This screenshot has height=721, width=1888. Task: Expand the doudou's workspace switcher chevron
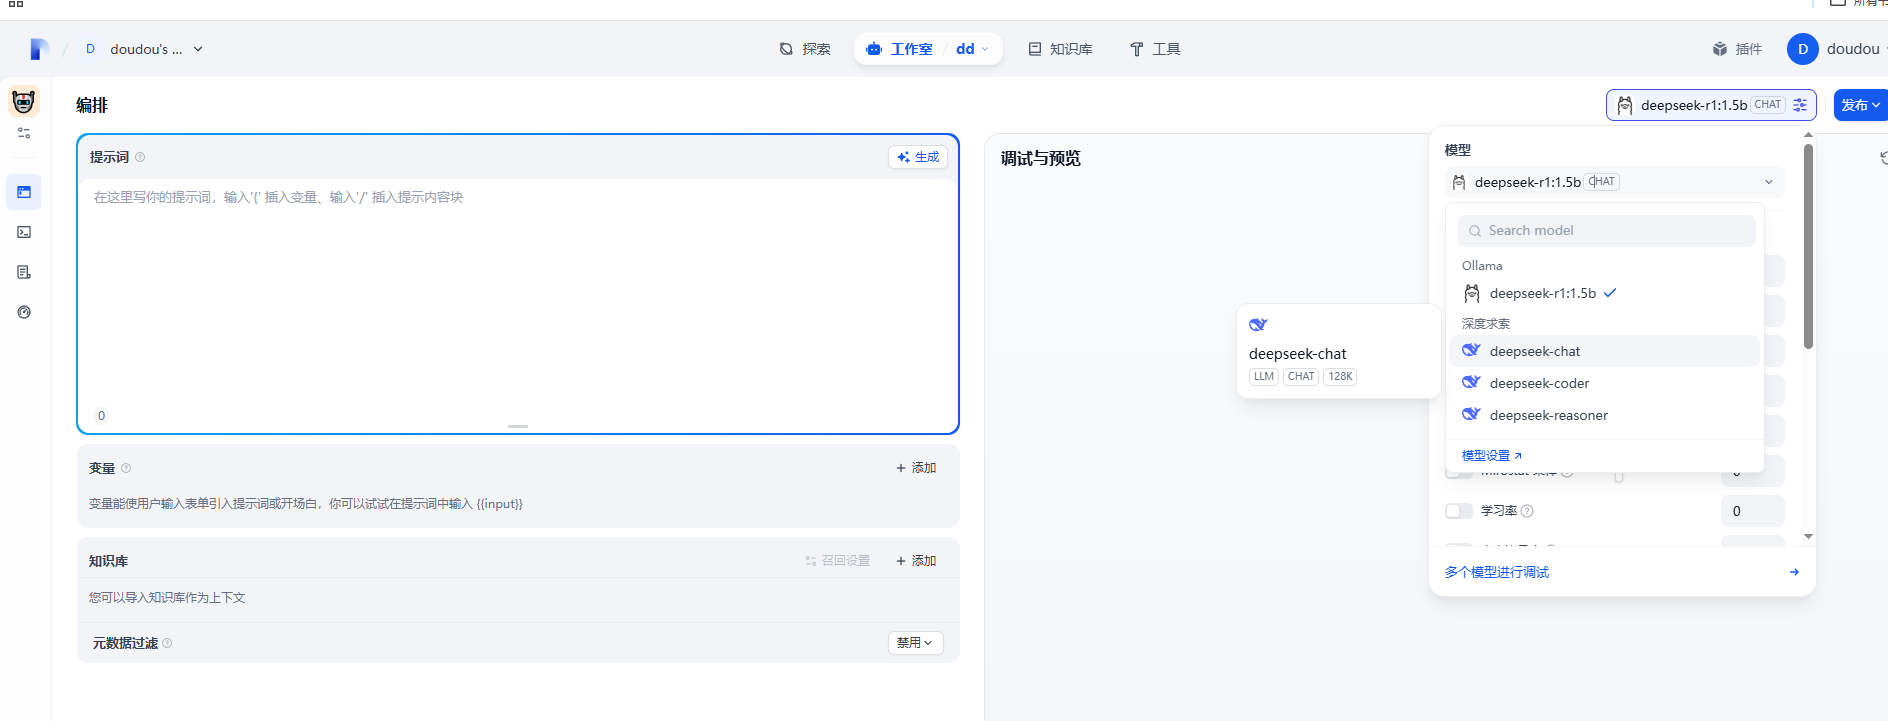pos(198,49)
